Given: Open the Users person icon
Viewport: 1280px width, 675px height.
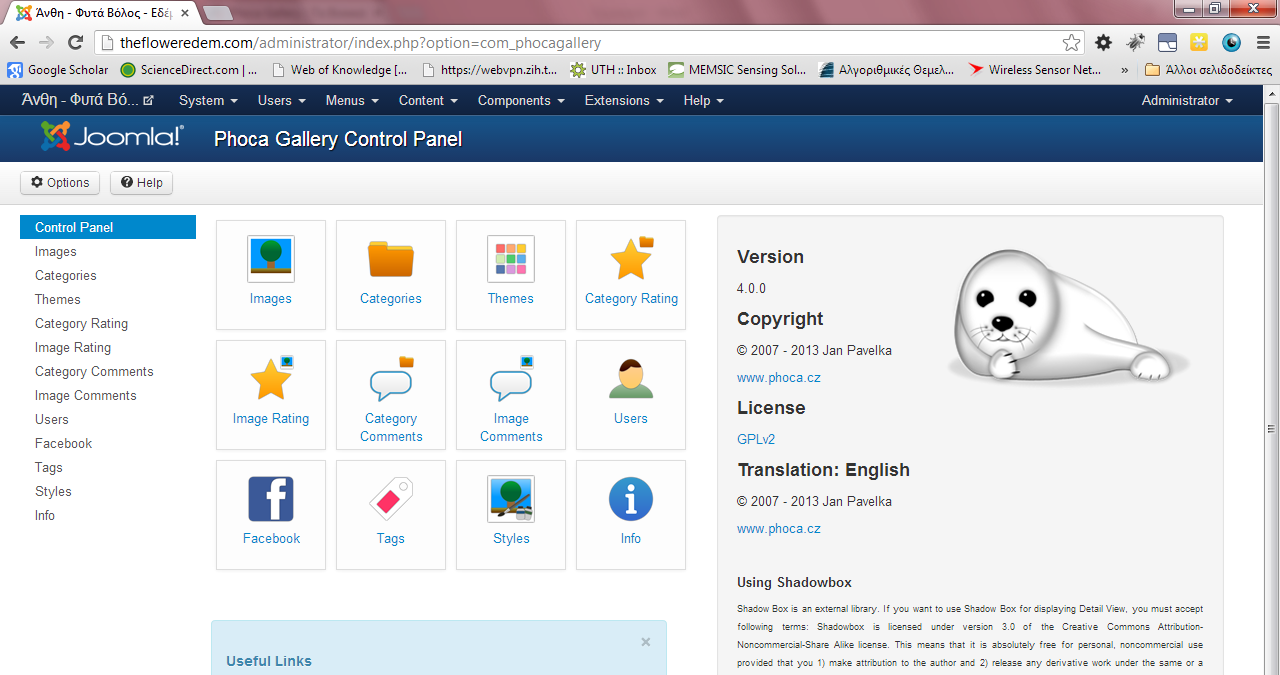Looking at the screenshot, I should 631,379.
